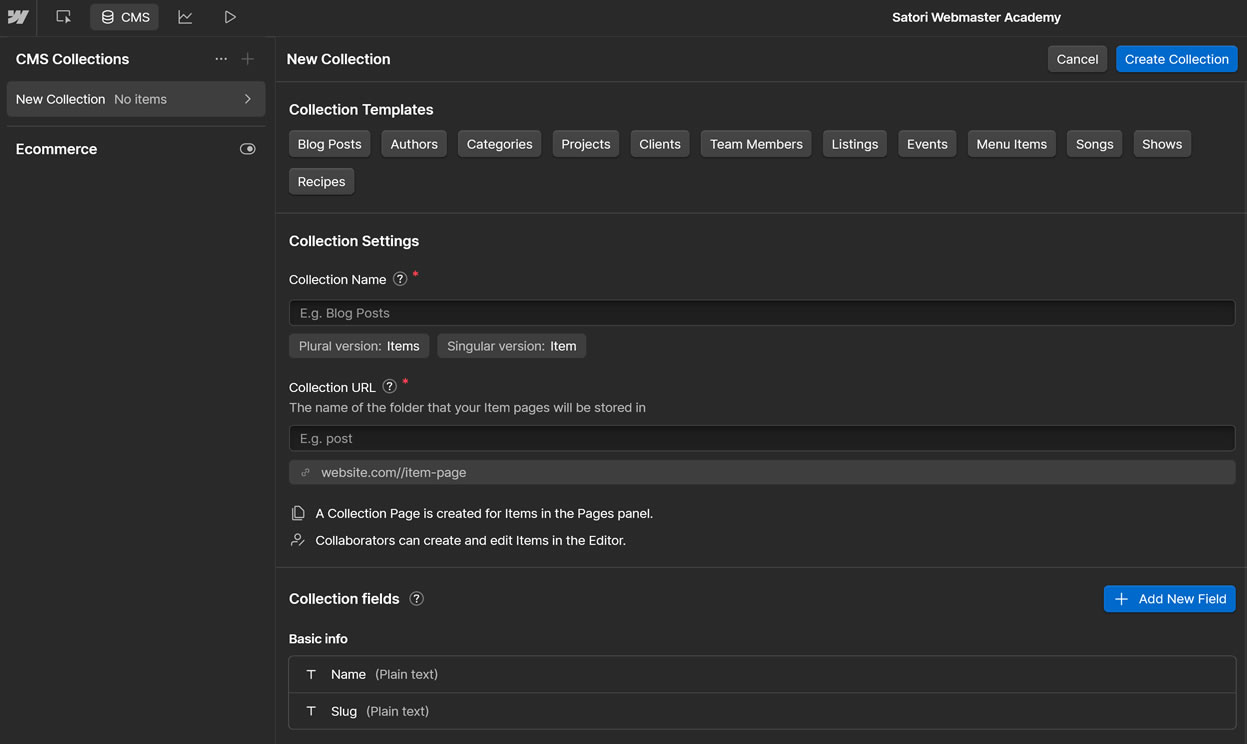Click the Collection fields help icon
Viewport: 1247px width, 744px height.
point(417,599)
